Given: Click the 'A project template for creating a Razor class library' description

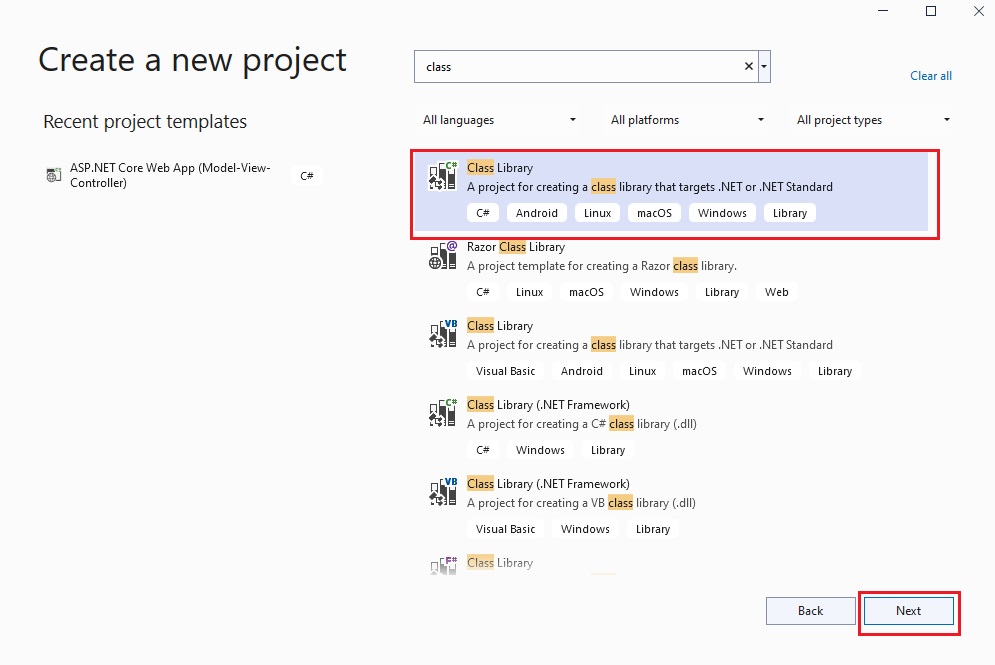Looking at the screenshot, I should coord(602,266).
